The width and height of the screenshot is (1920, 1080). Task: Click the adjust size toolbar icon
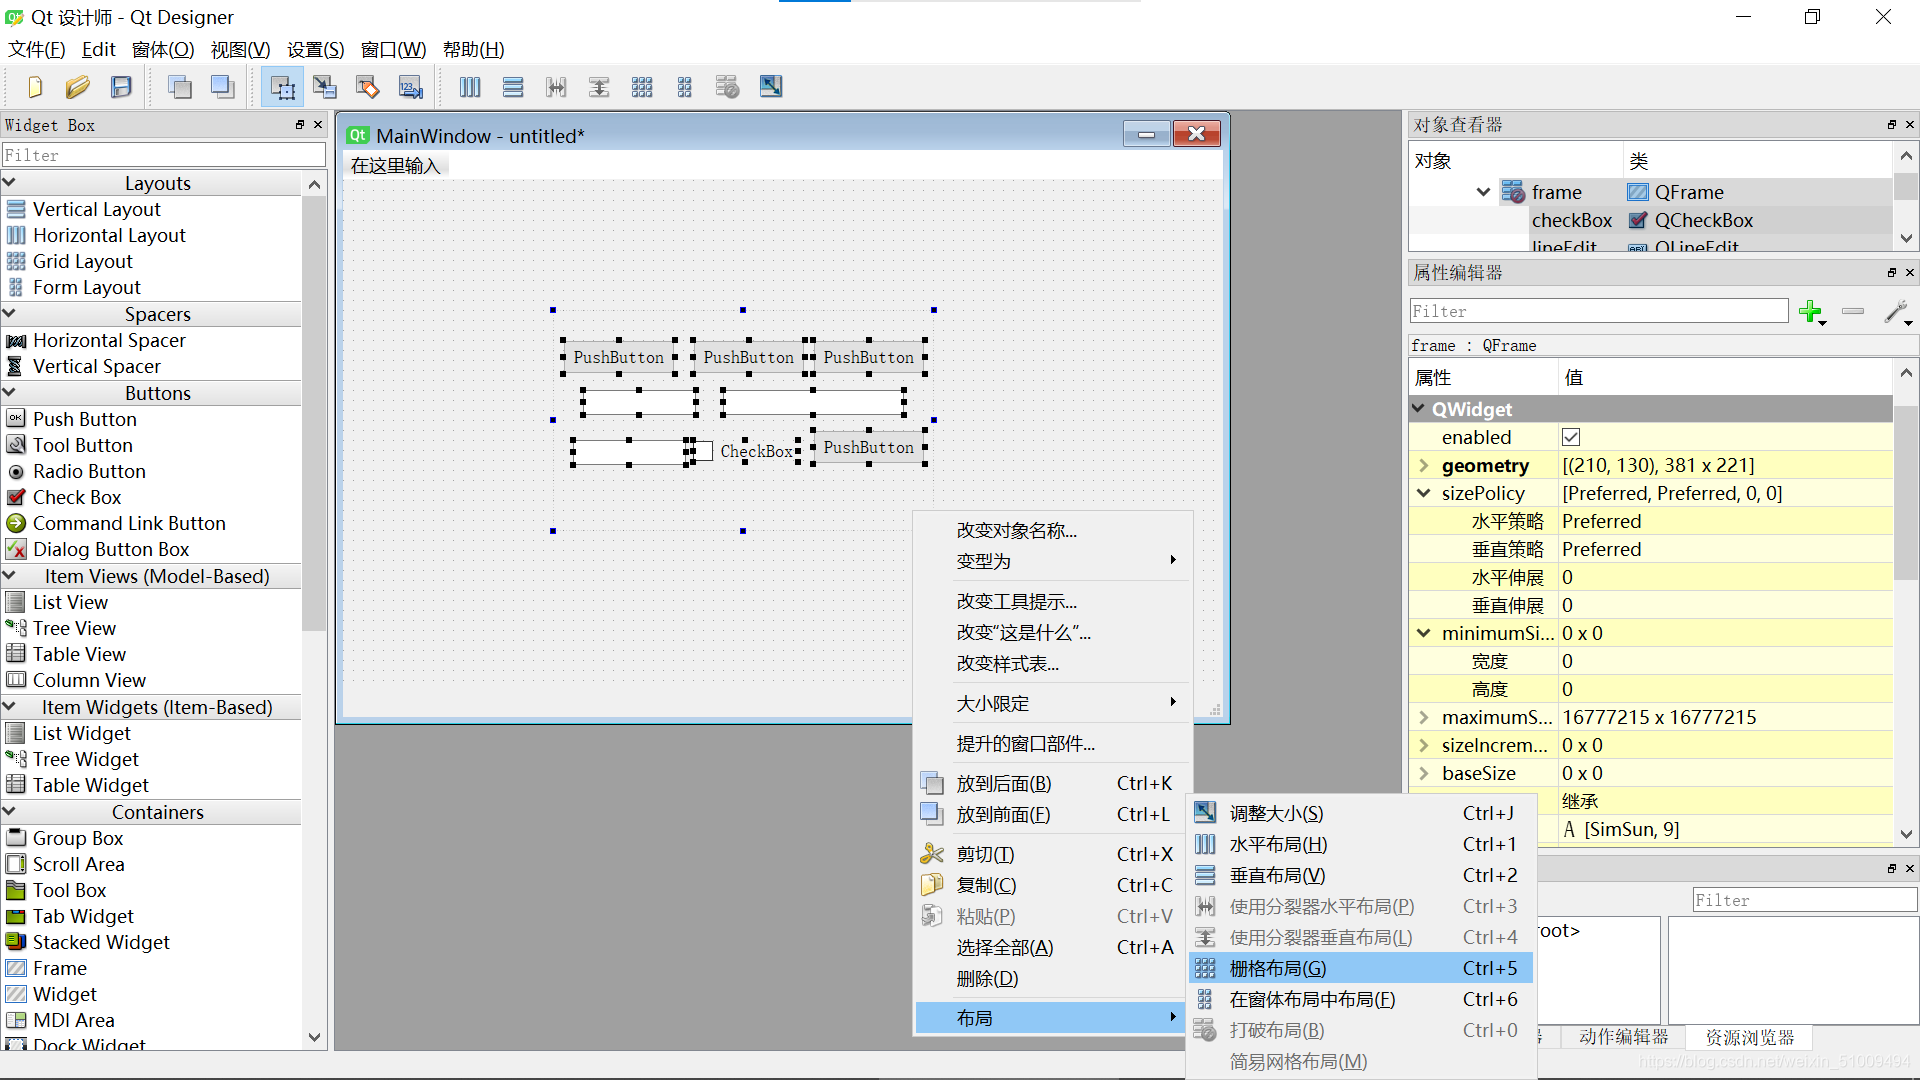click(771, 87)
